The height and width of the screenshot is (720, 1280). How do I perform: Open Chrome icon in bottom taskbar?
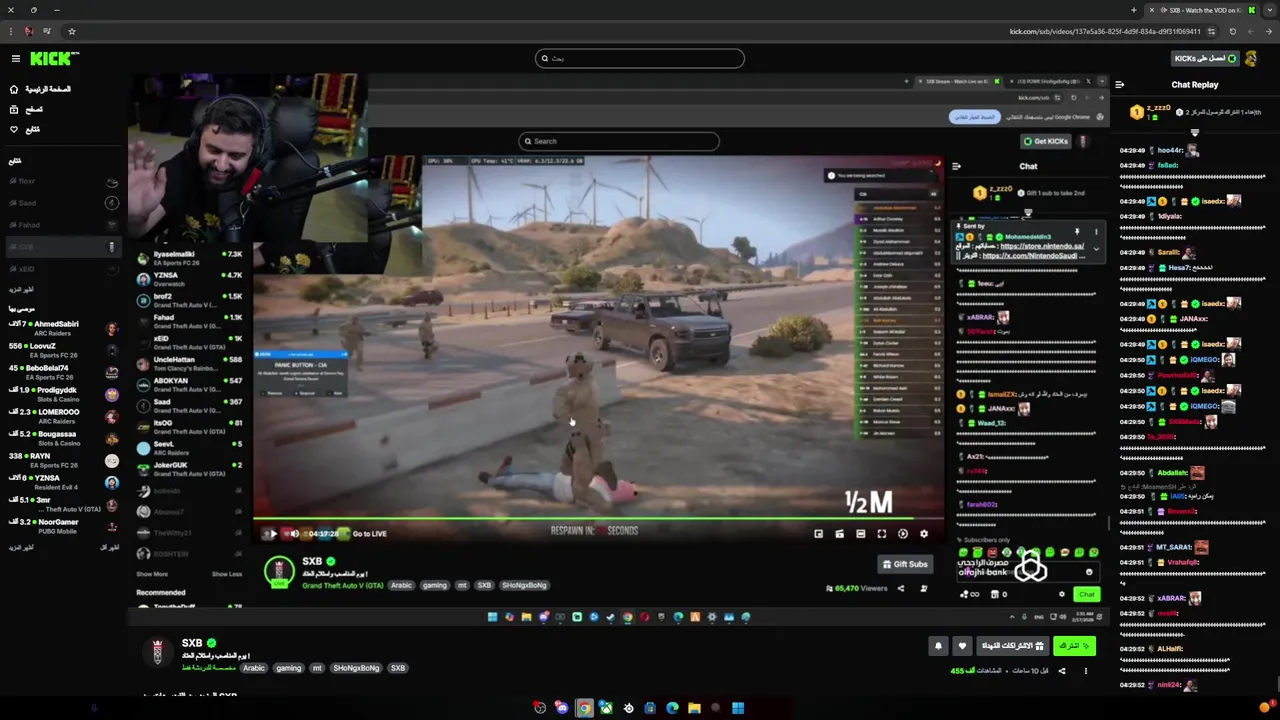[x=584, y=708]
